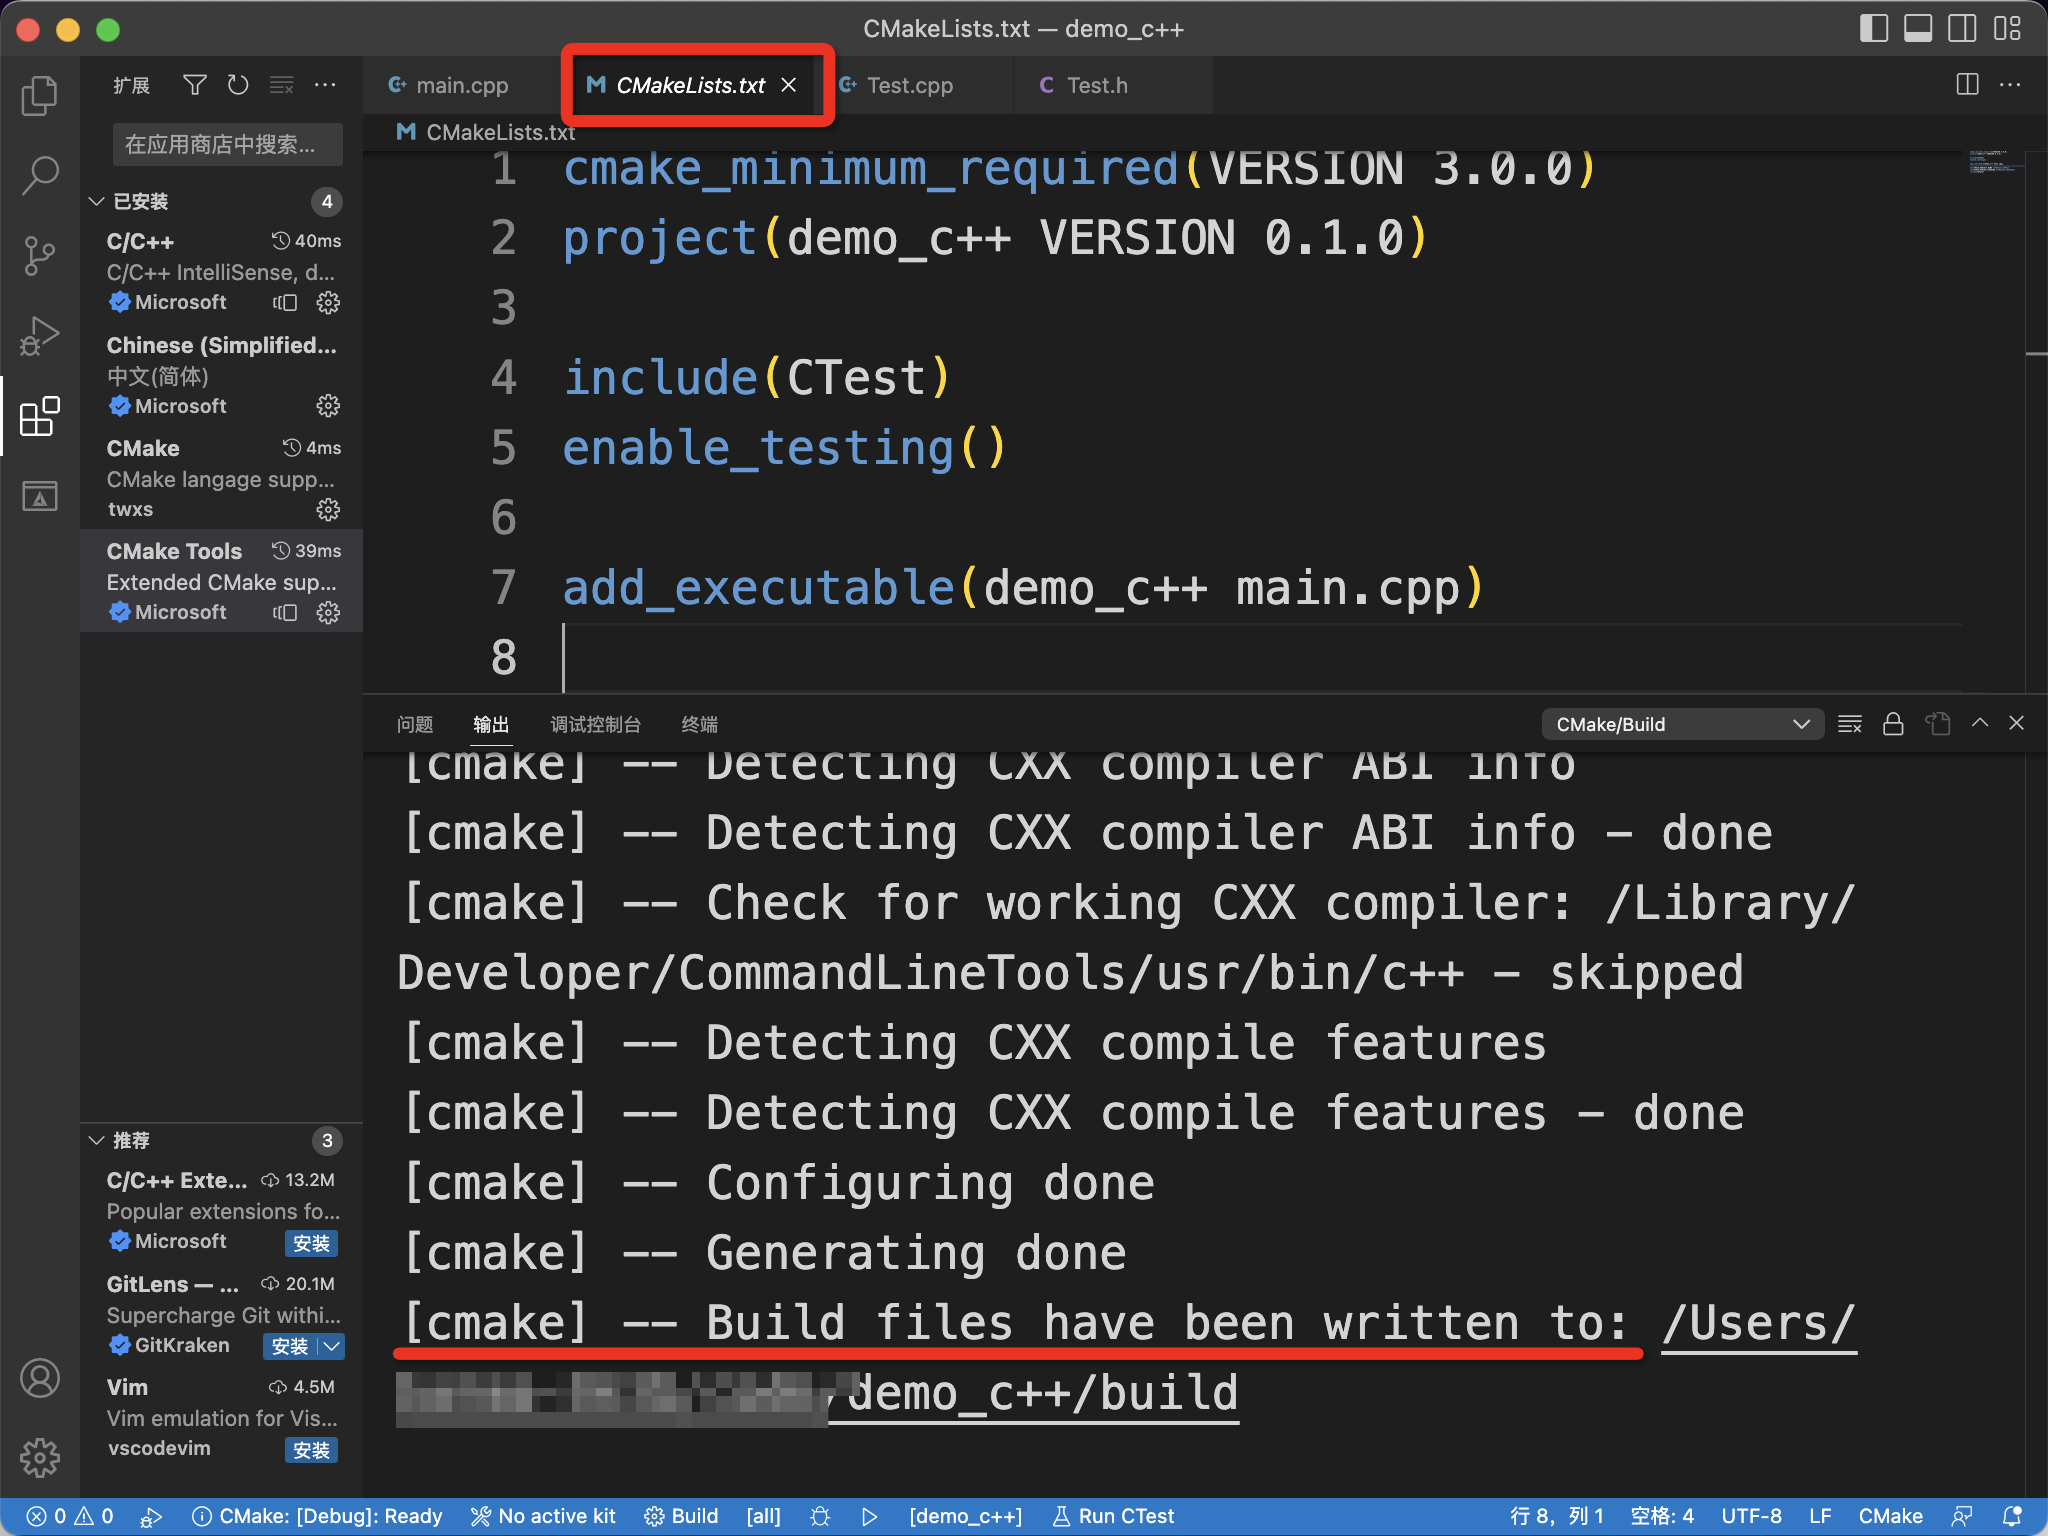Click the [all] build target status item
This screenshot has height=1536, width=2048.
(x=763, y=1516)
